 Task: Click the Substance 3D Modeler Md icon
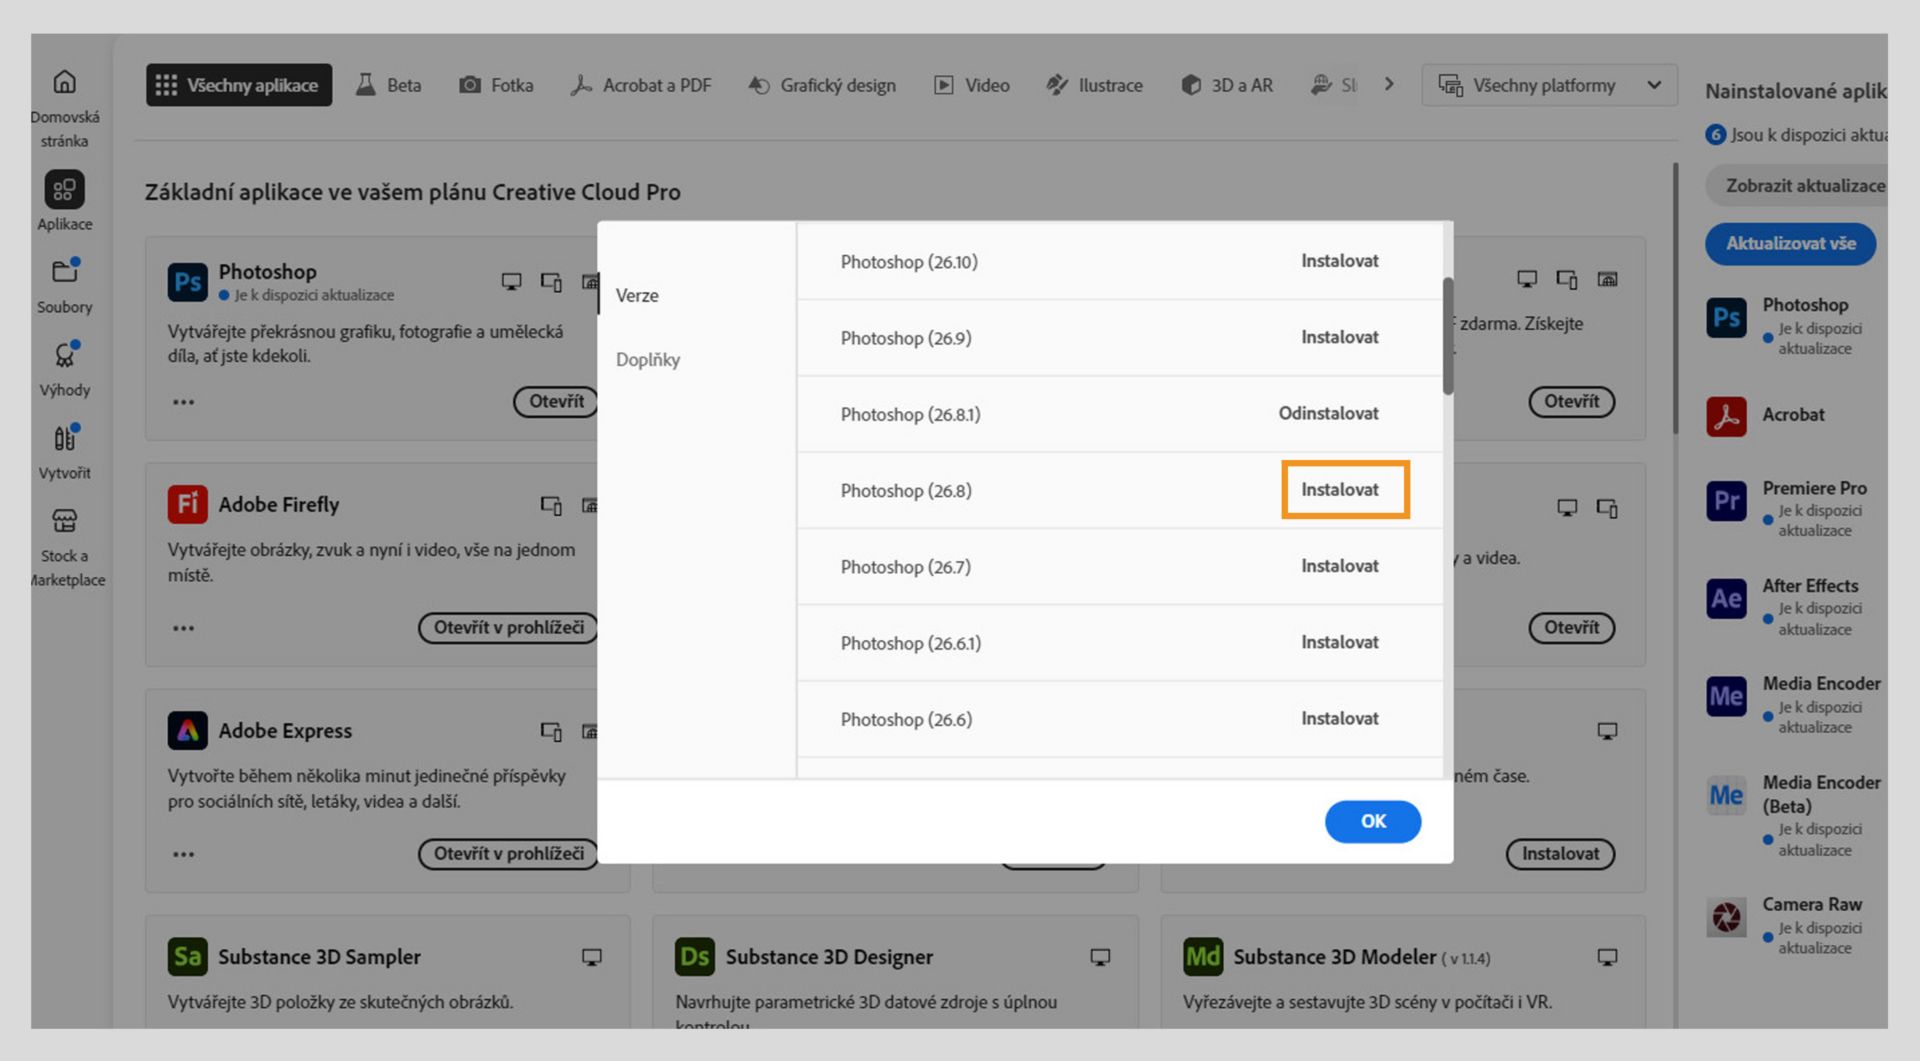(1203, 957)
